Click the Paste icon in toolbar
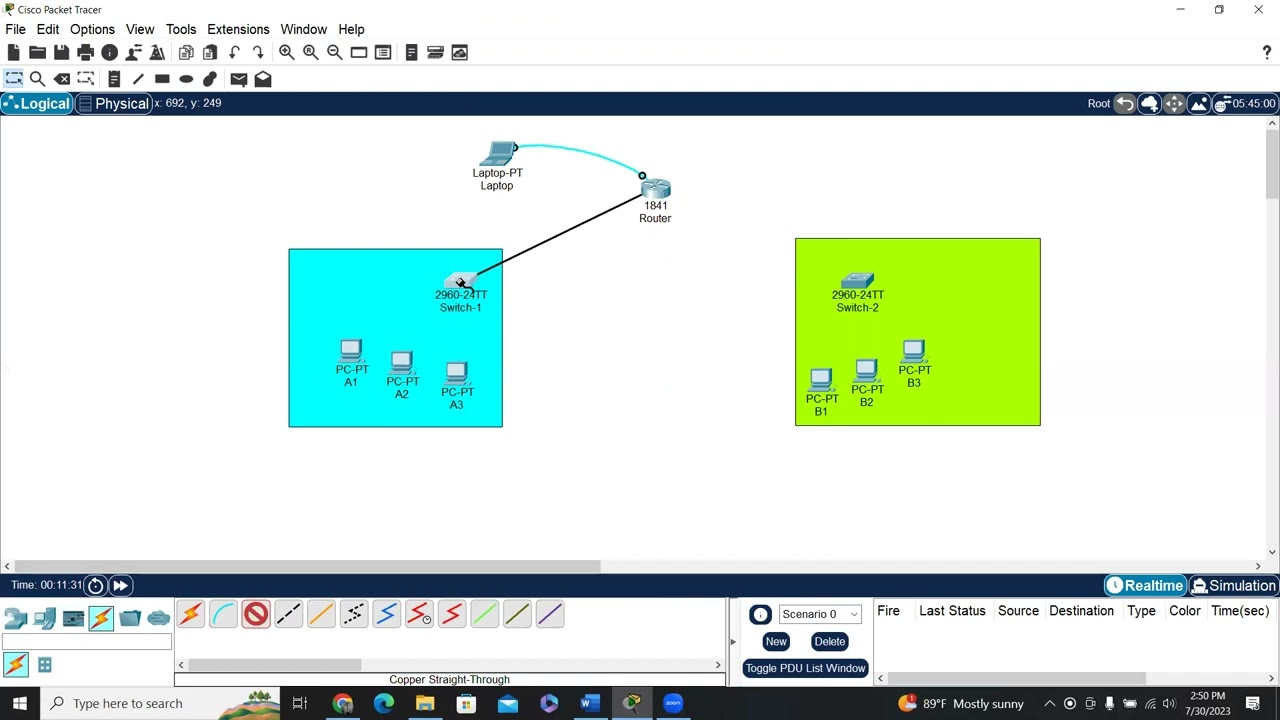This screenshot has width=1280, height=720. [210, 52]
